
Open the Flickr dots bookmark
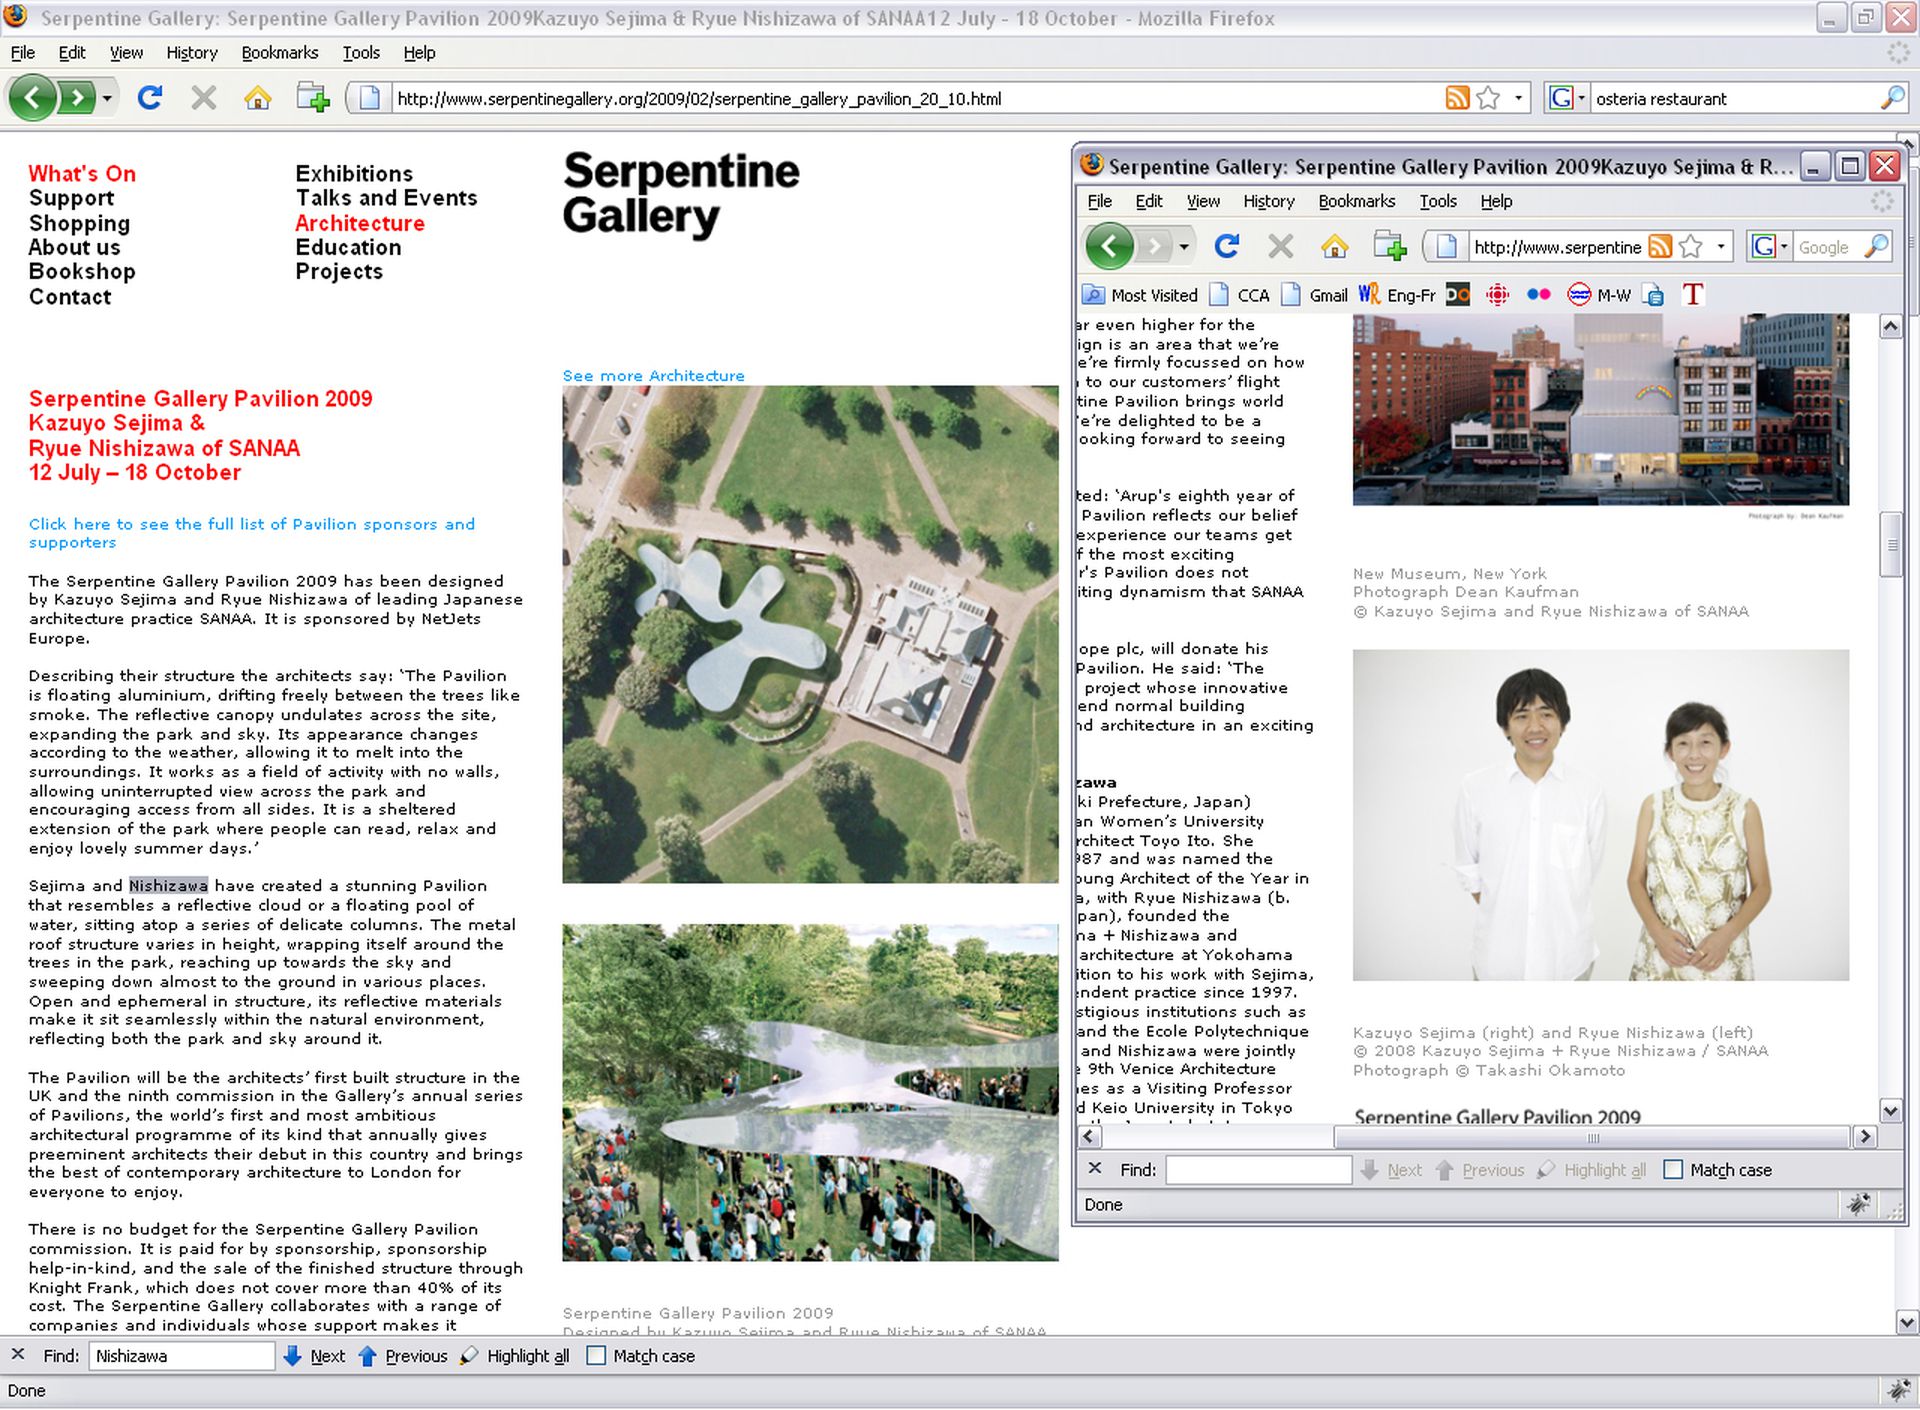(1538, 295)
